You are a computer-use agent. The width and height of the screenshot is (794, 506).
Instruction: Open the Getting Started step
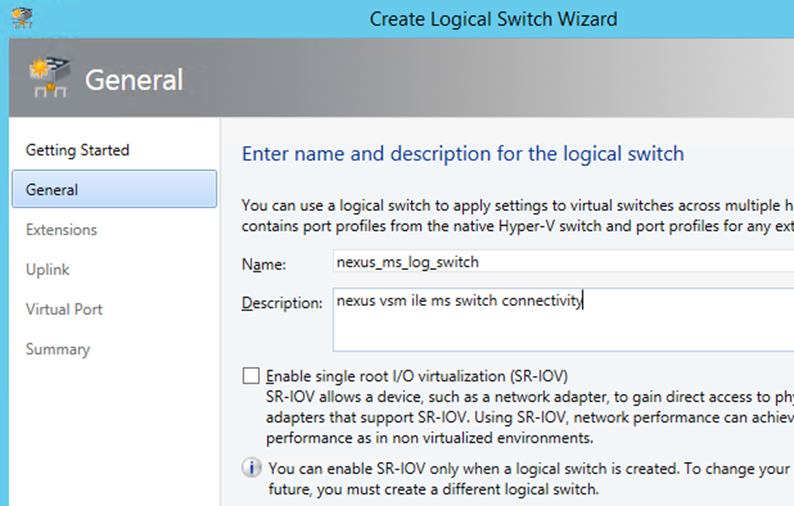click(x=77, y=150)
